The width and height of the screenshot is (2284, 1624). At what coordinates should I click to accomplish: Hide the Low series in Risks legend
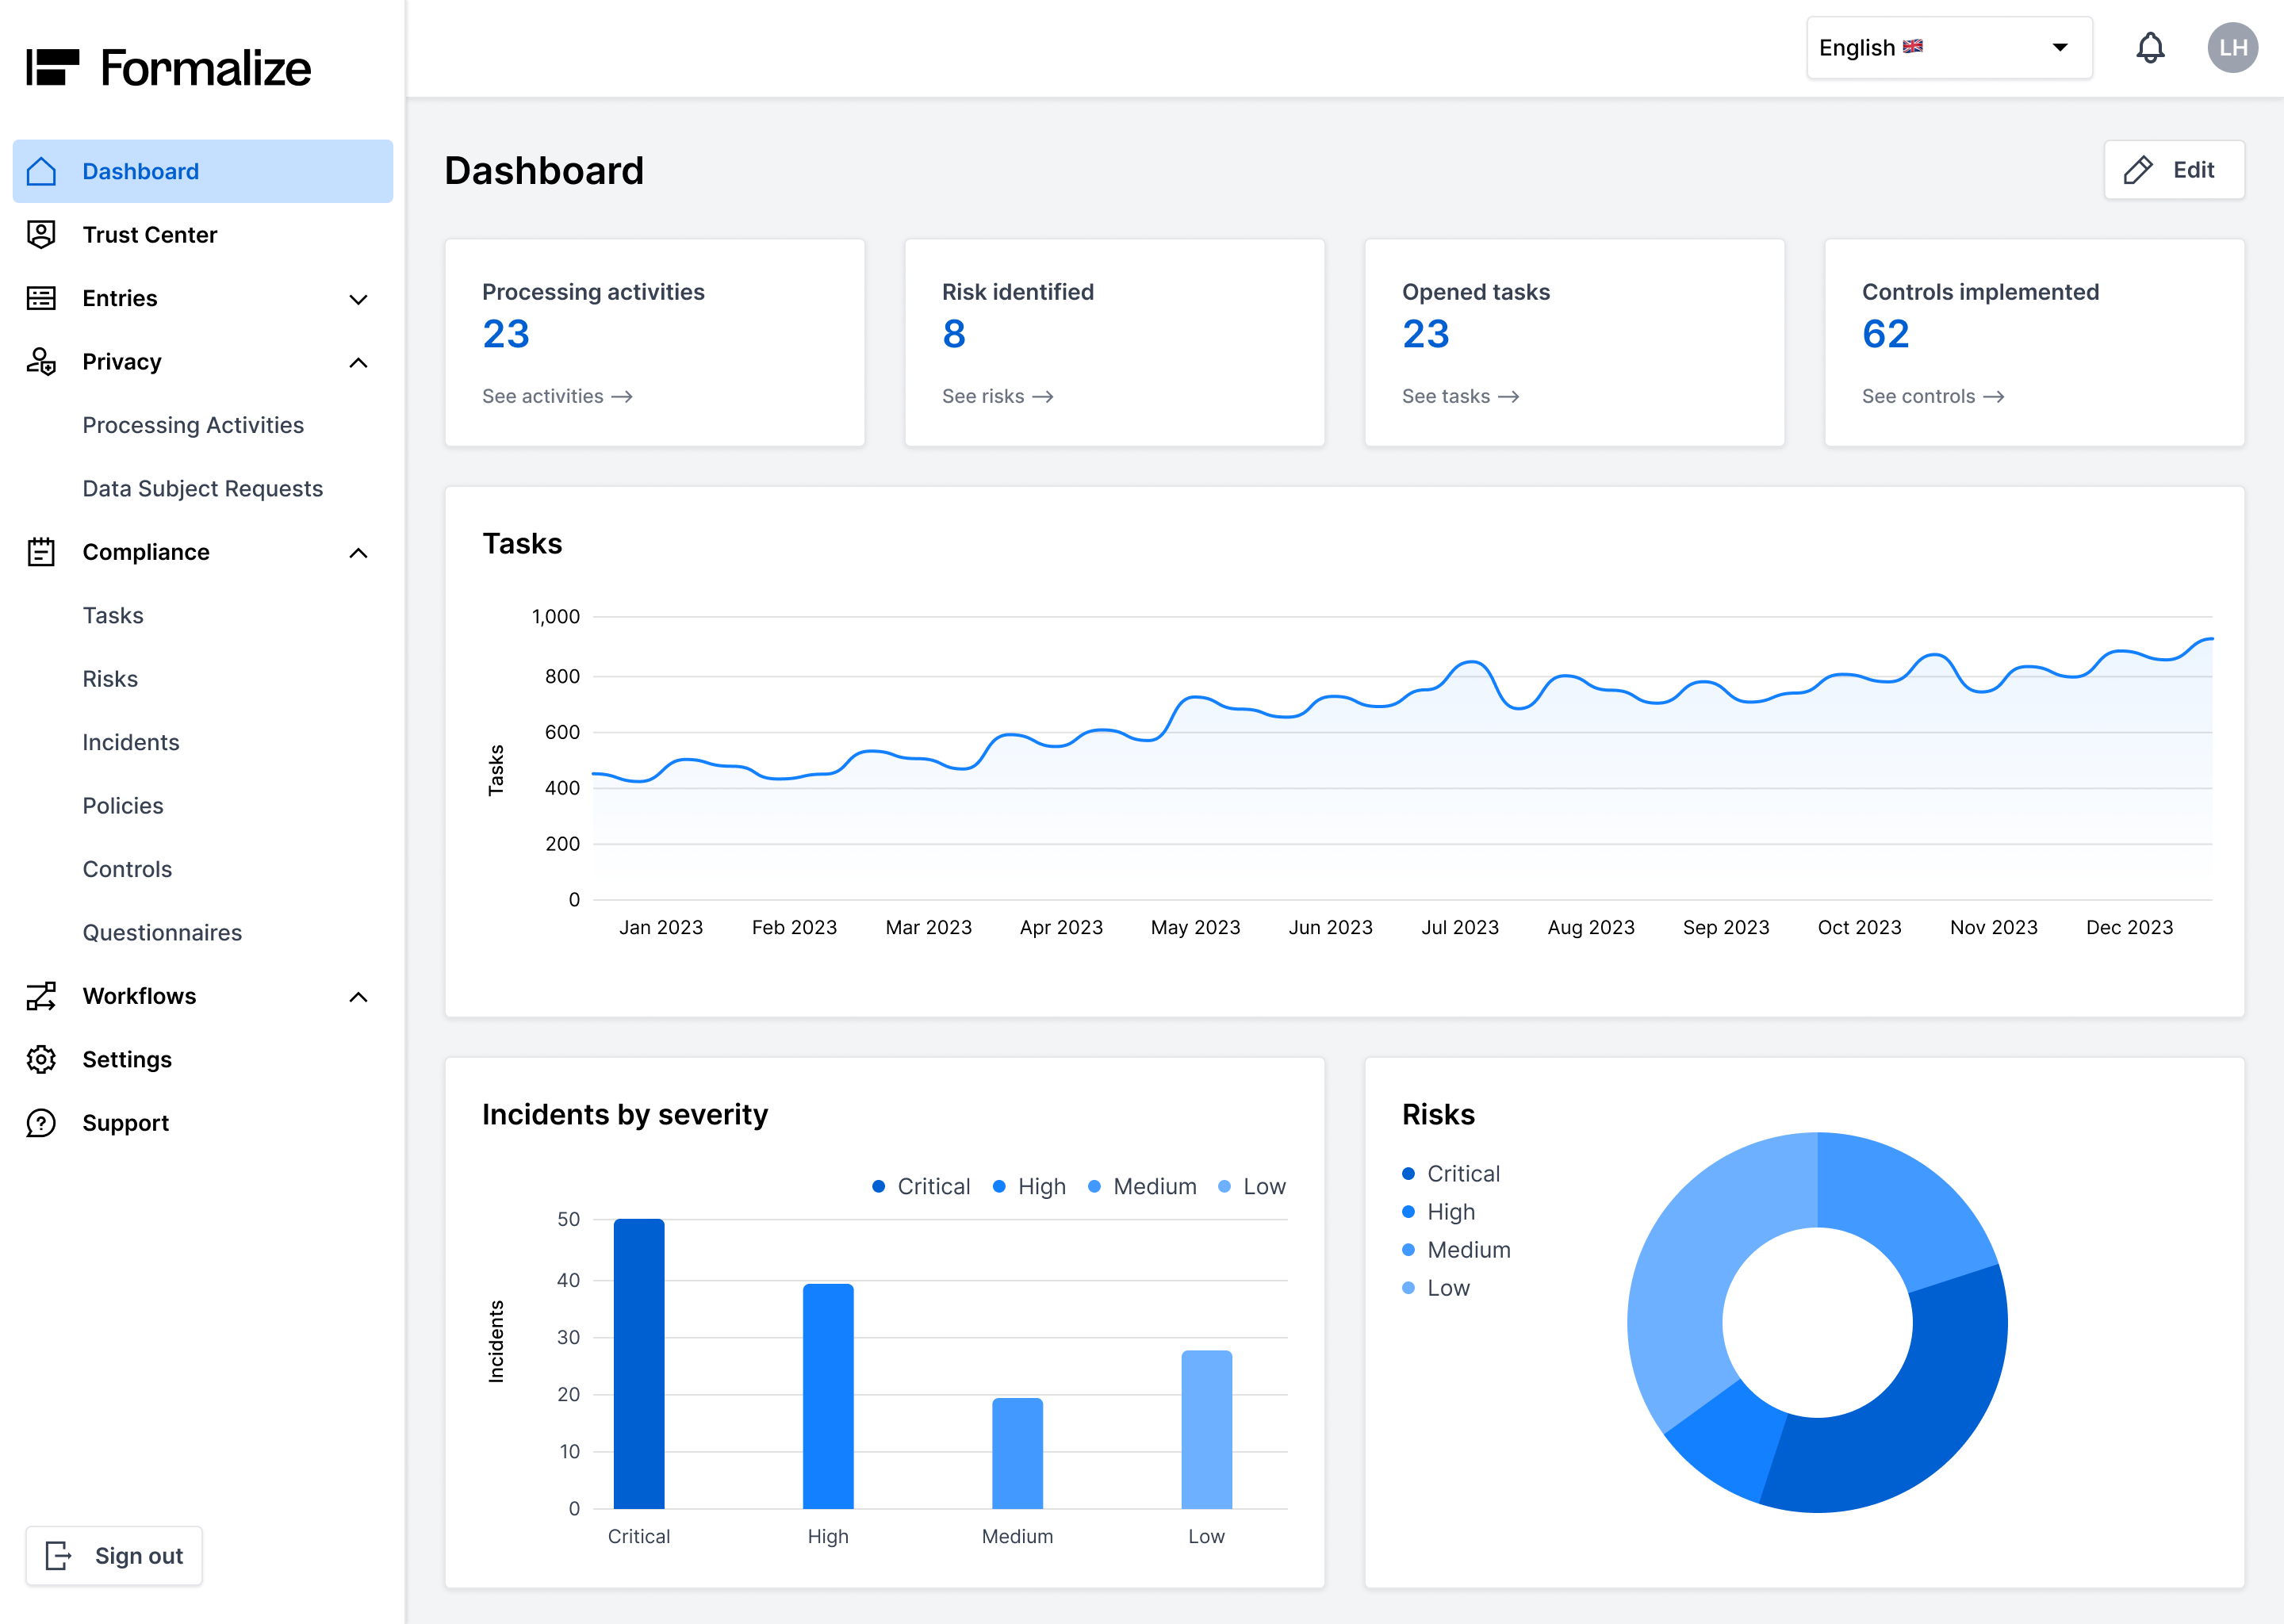(x=1435, y=1288)
